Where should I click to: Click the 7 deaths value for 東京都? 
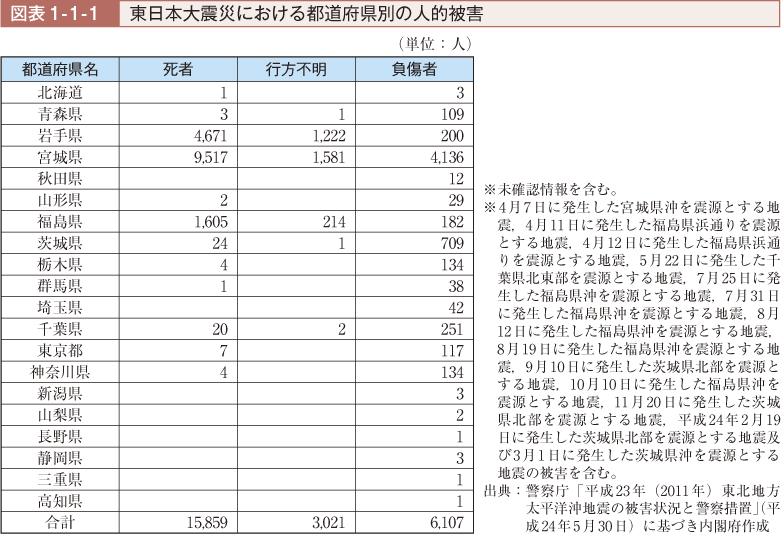point(224,351)
